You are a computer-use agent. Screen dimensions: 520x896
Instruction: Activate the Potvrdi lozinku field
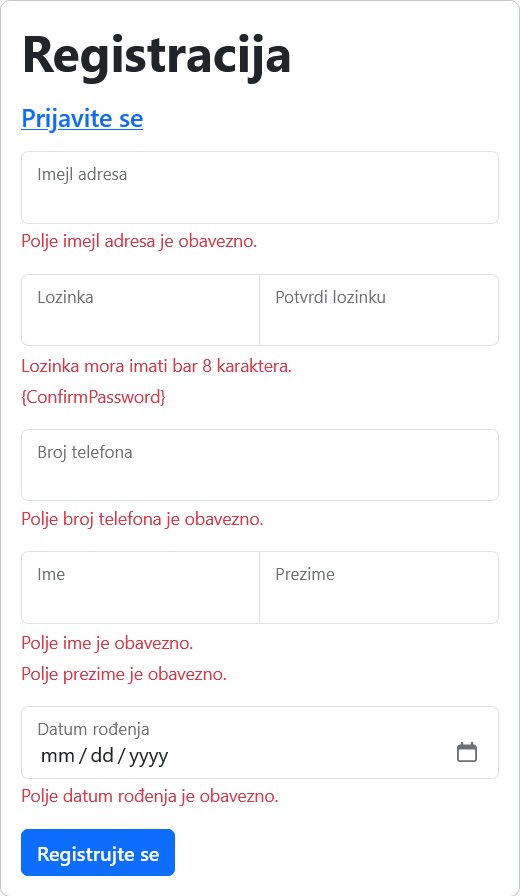tap(379, 310)
